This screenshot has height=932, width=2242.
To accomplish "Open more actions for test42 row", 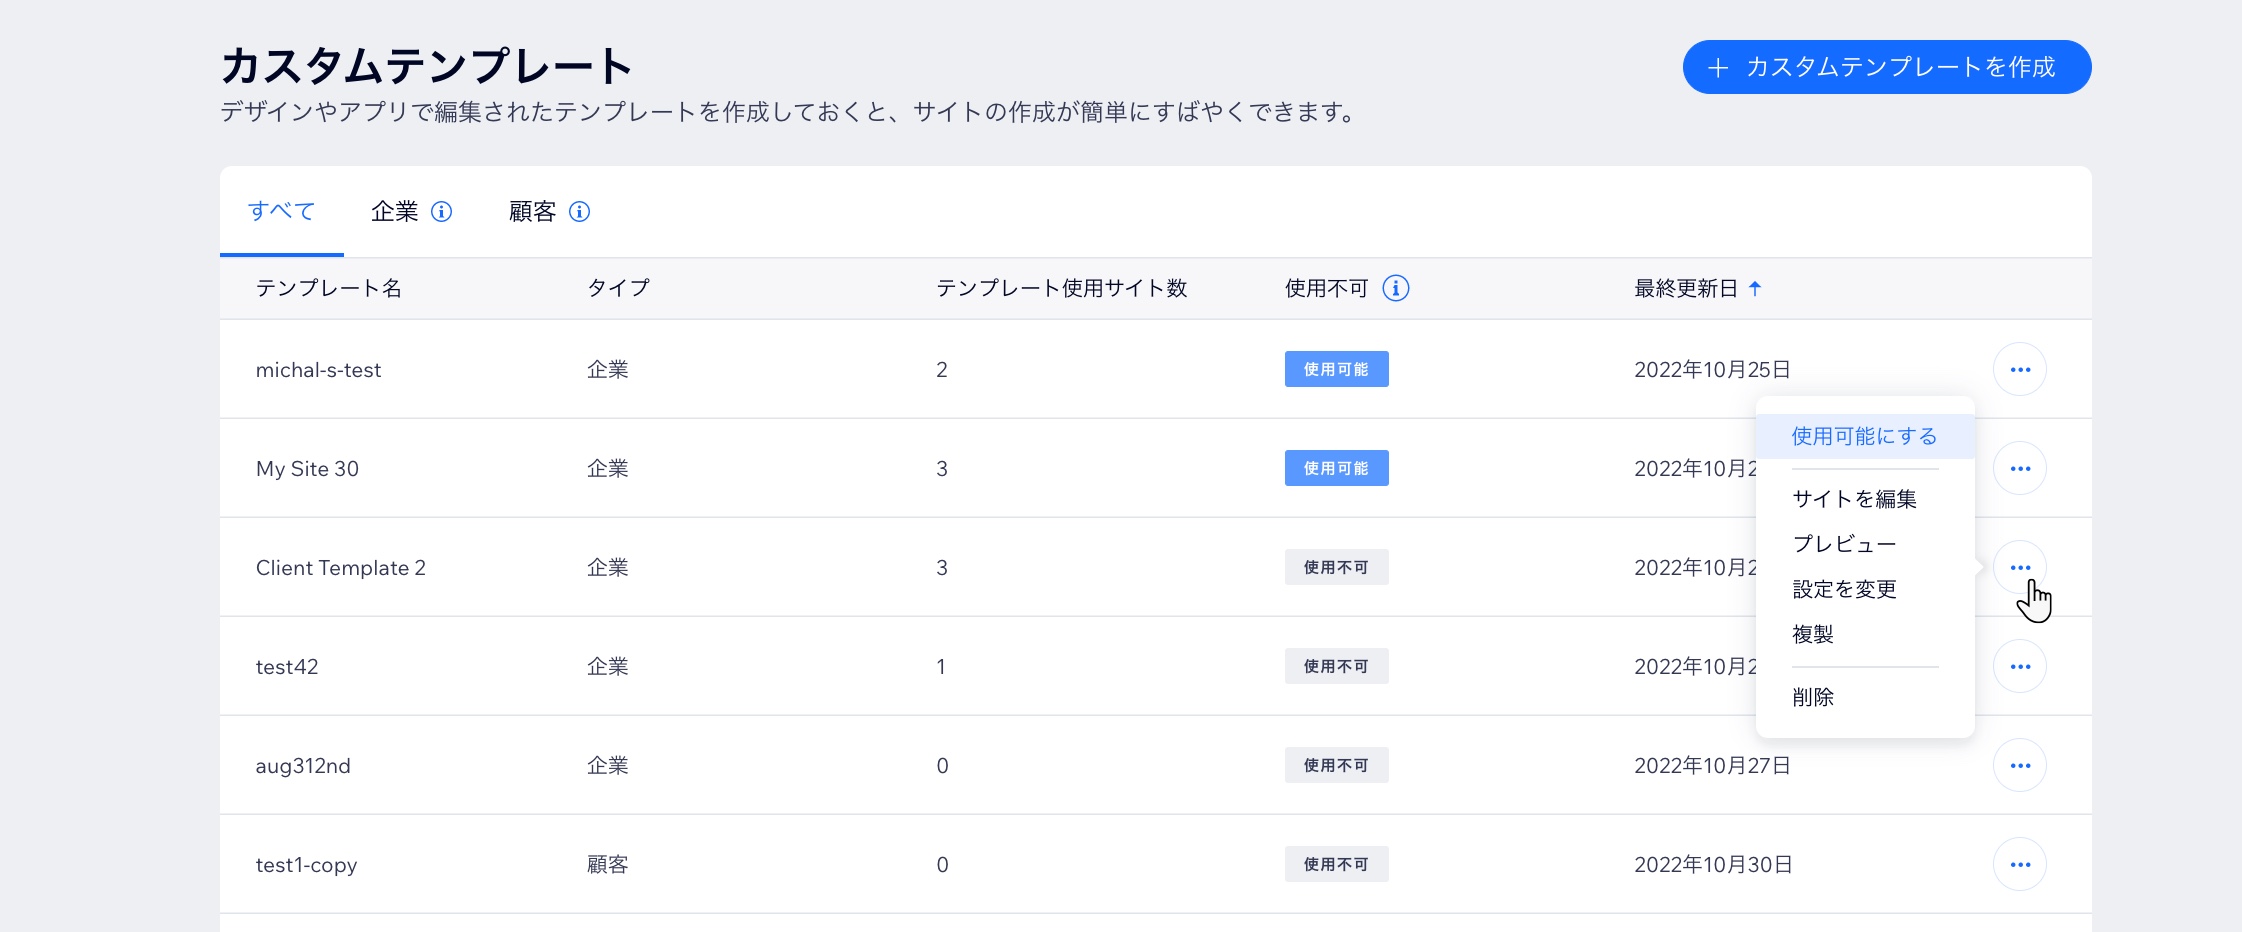I will pyautogui.click(x=2019, y=667).
